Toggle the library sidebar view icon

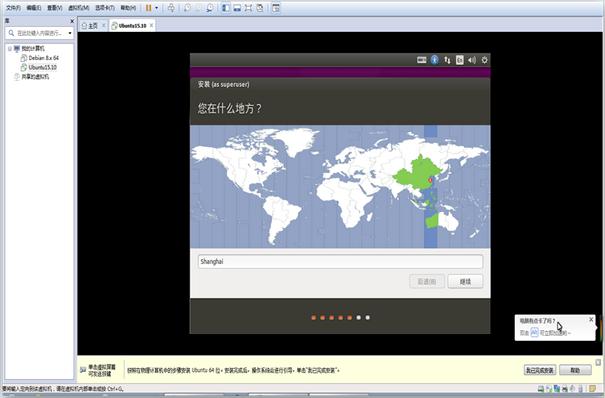[226, 8]
